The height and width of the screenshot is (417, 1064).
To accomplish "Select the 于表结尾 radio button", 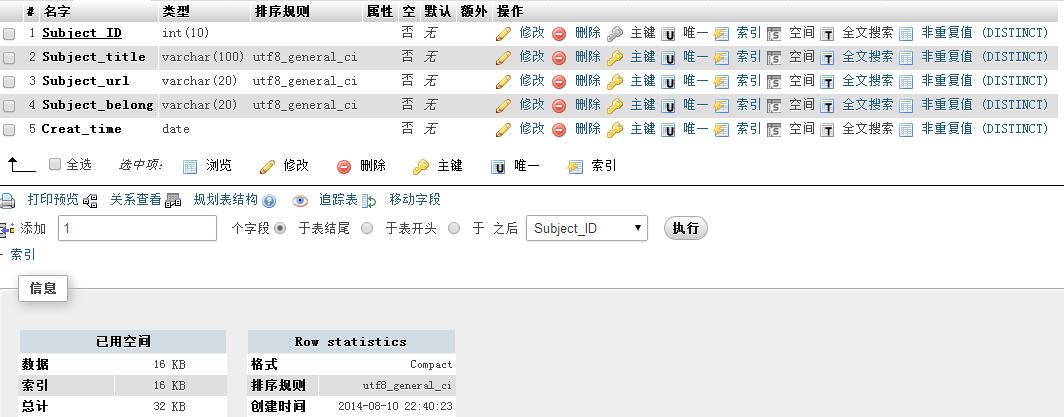I will pos(280,229).
